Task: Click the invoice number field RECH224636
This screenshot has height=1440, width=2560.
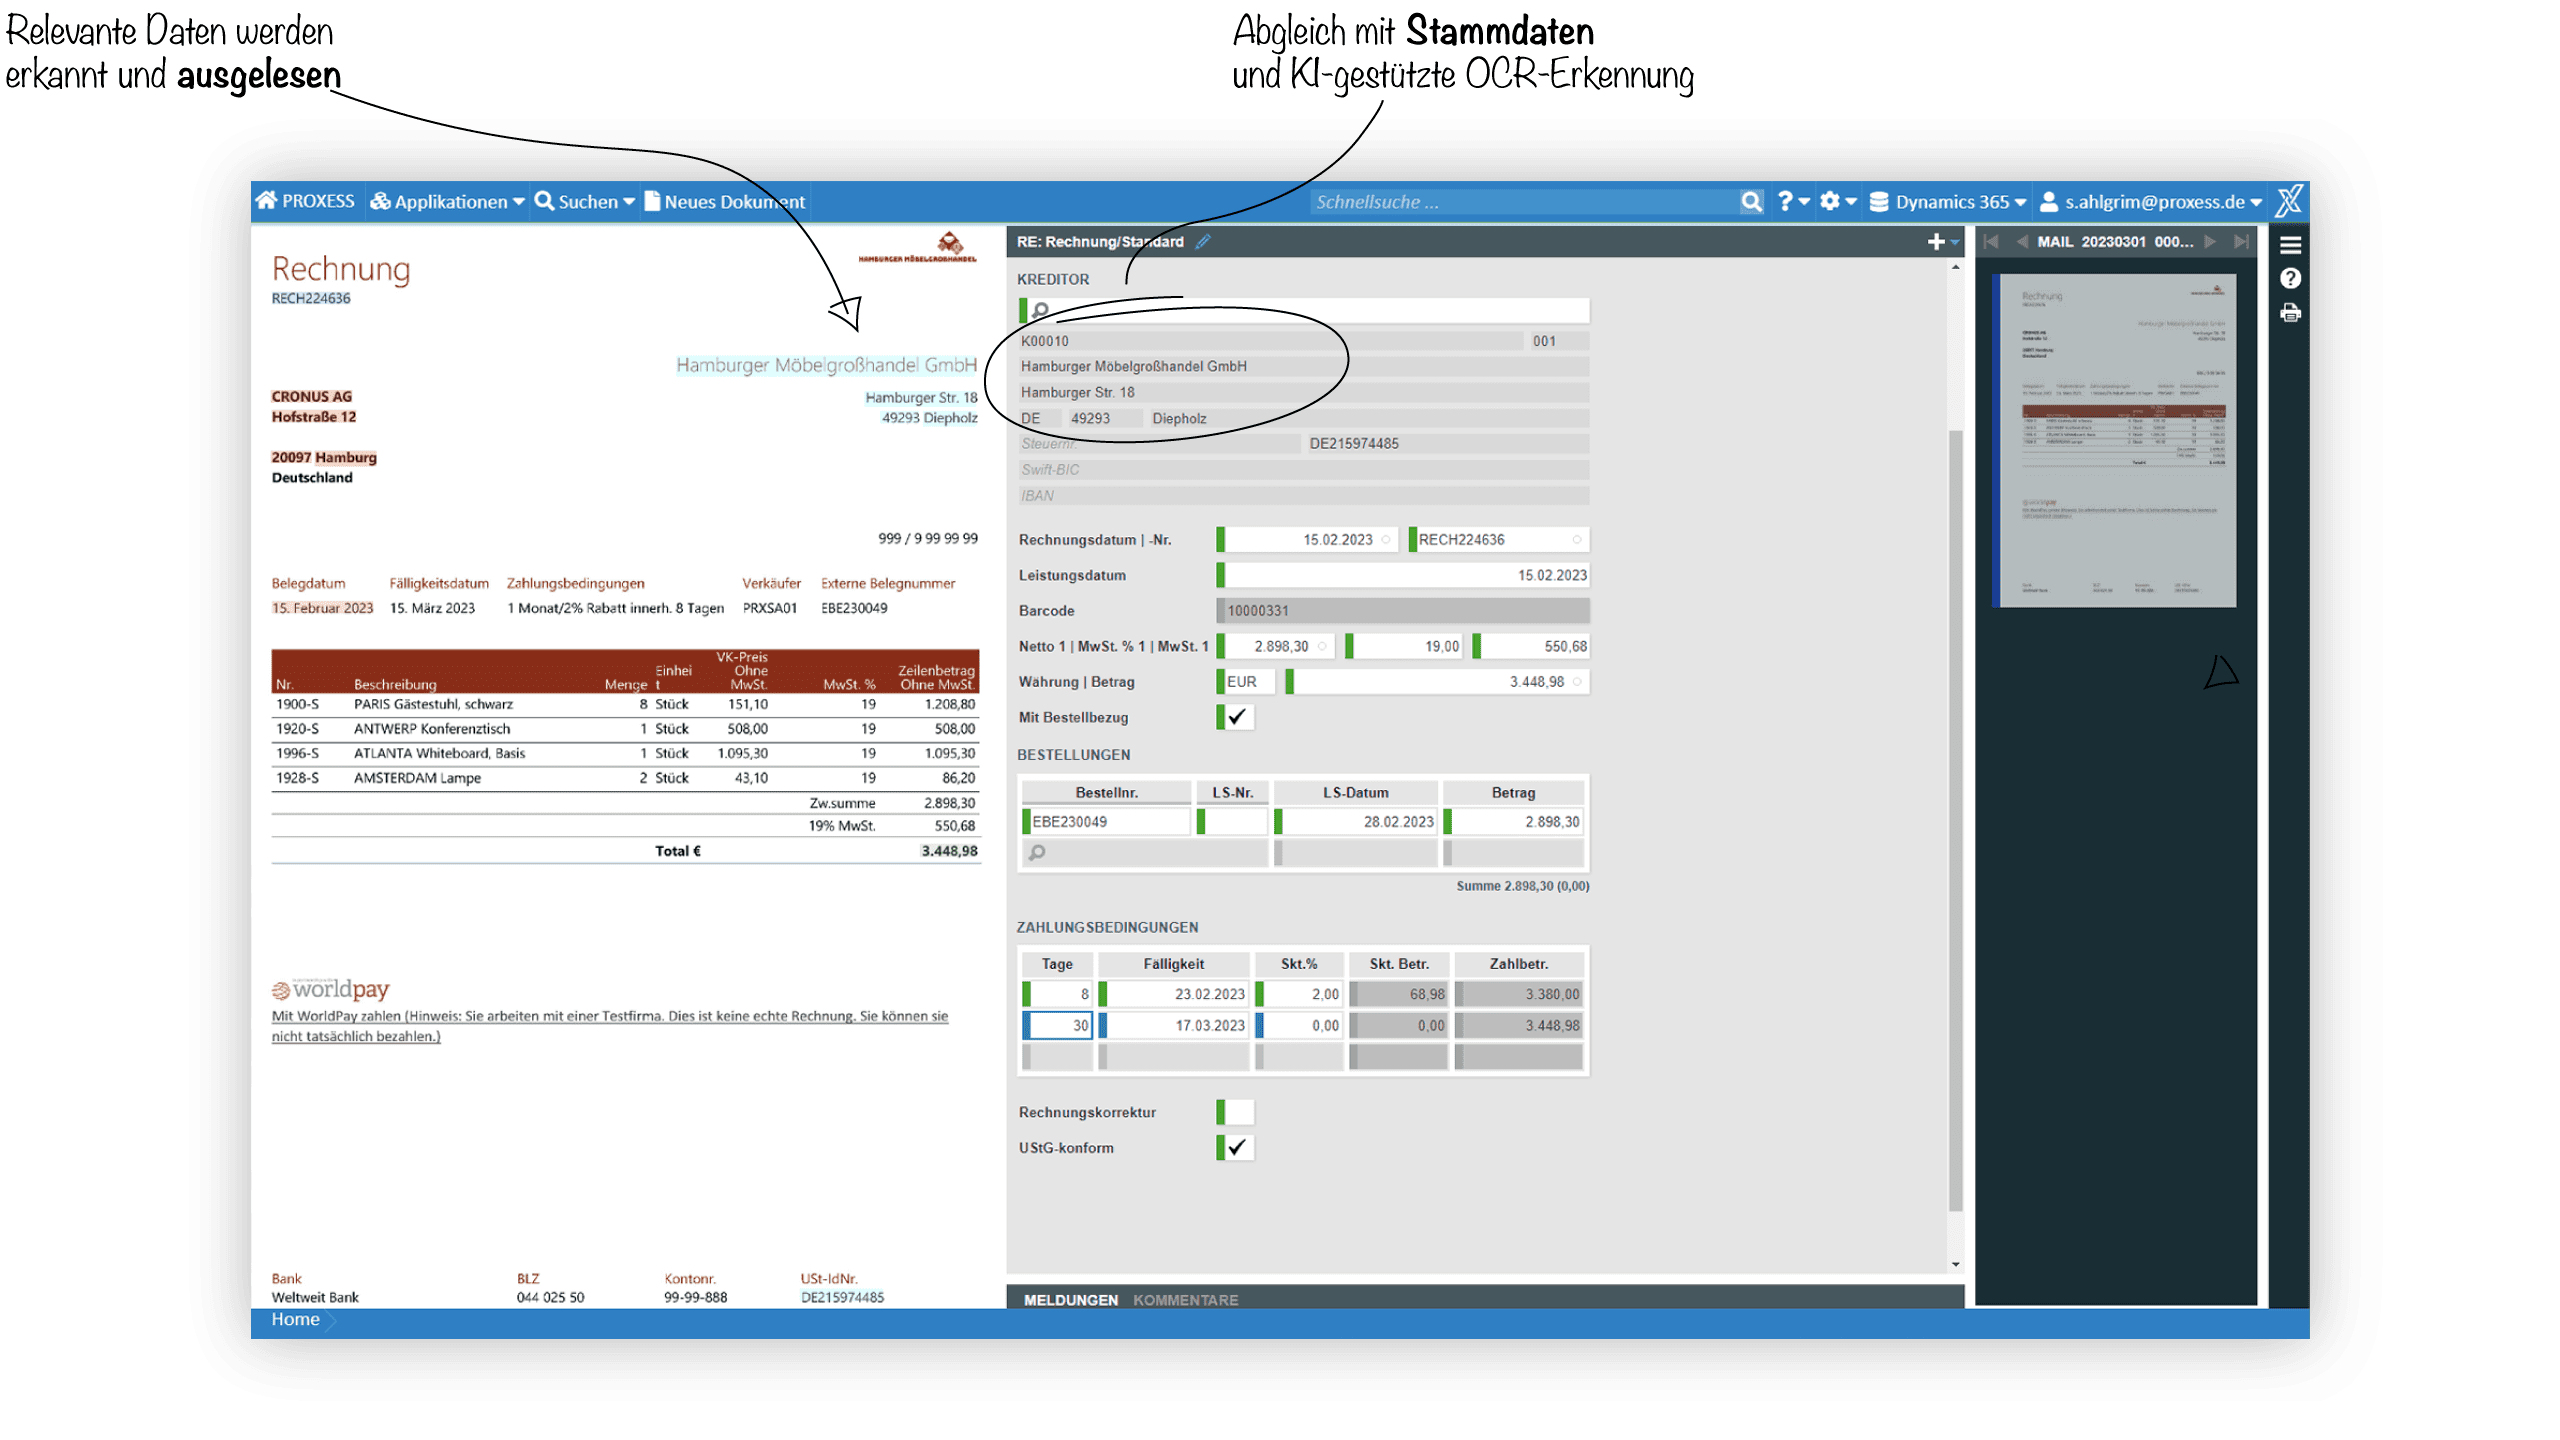Action: pyautogui.click(x=1499, y=539)
